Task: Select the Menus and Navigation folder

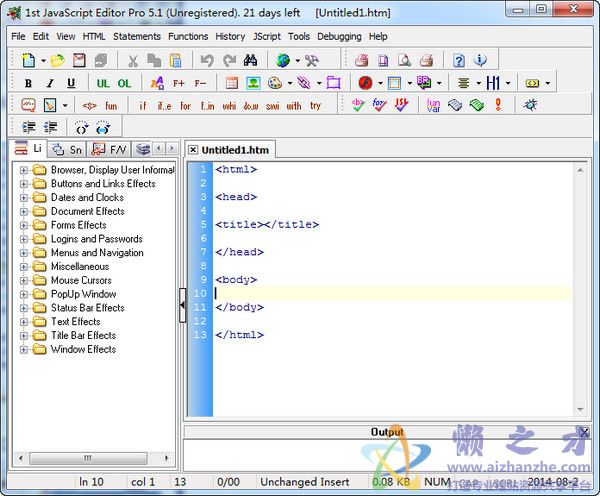Action: point(97,253)
